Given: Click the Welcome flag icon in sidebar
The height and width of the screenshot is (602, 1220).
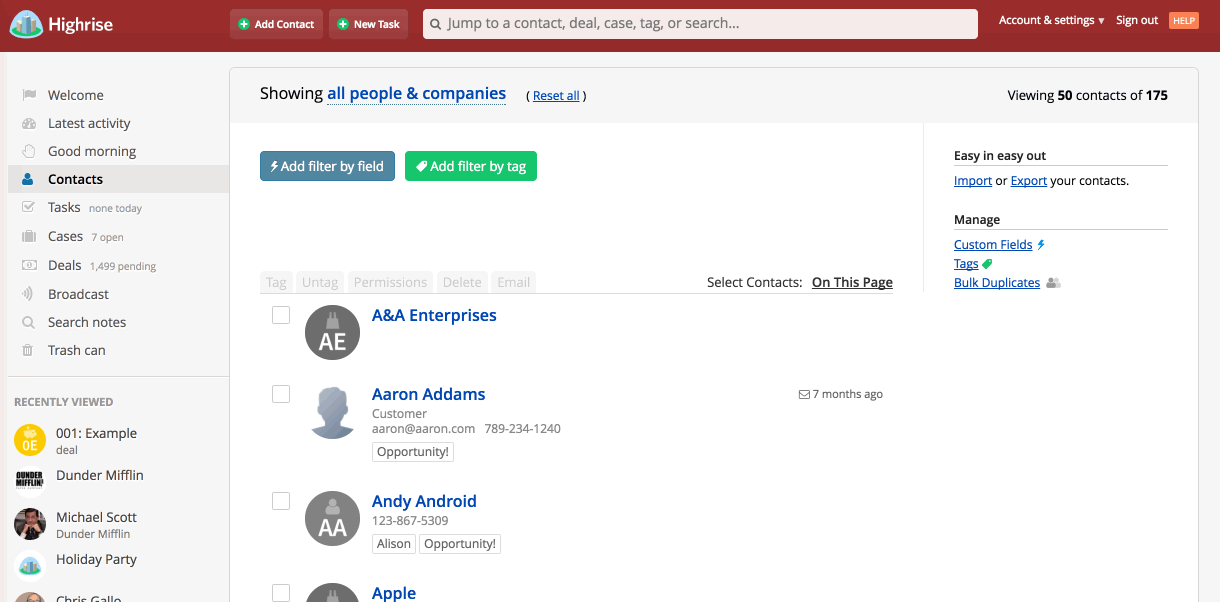Looking at the screenshot, I should point(29,95).
